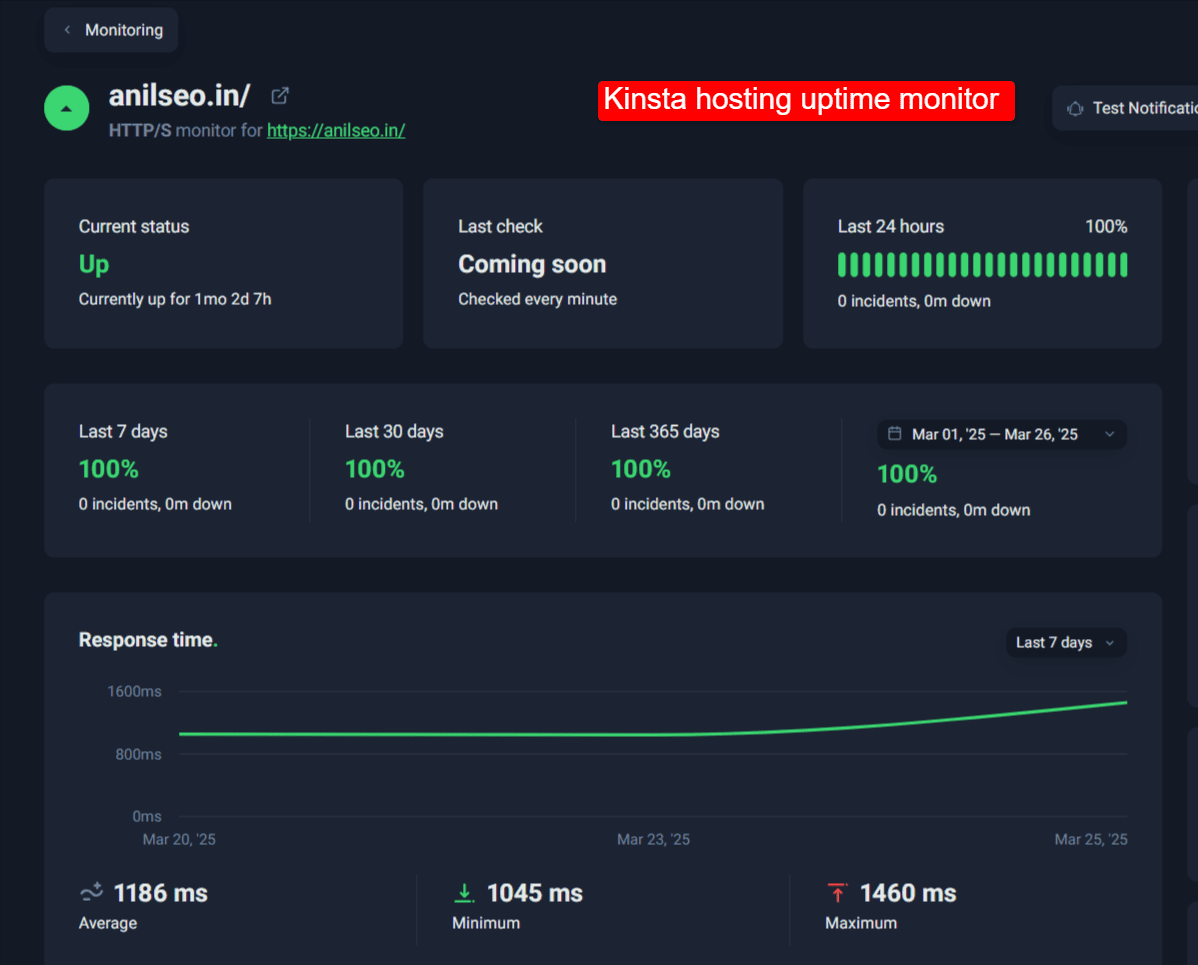1198x965 pixels.
Task: Click the 'Currently up for 1mo 2d 7h' text
Action: (x=175, y=299)
